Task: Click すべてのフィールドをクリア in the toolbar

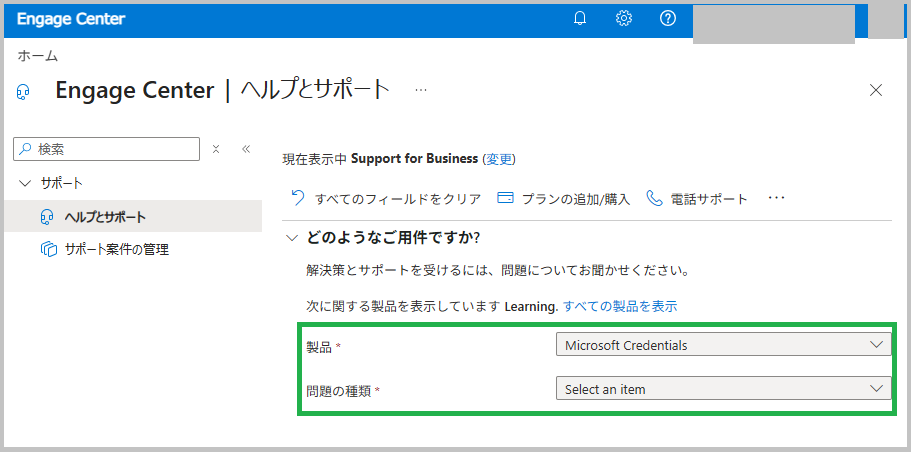Action: pyautogui.click(x=385, y=199)
